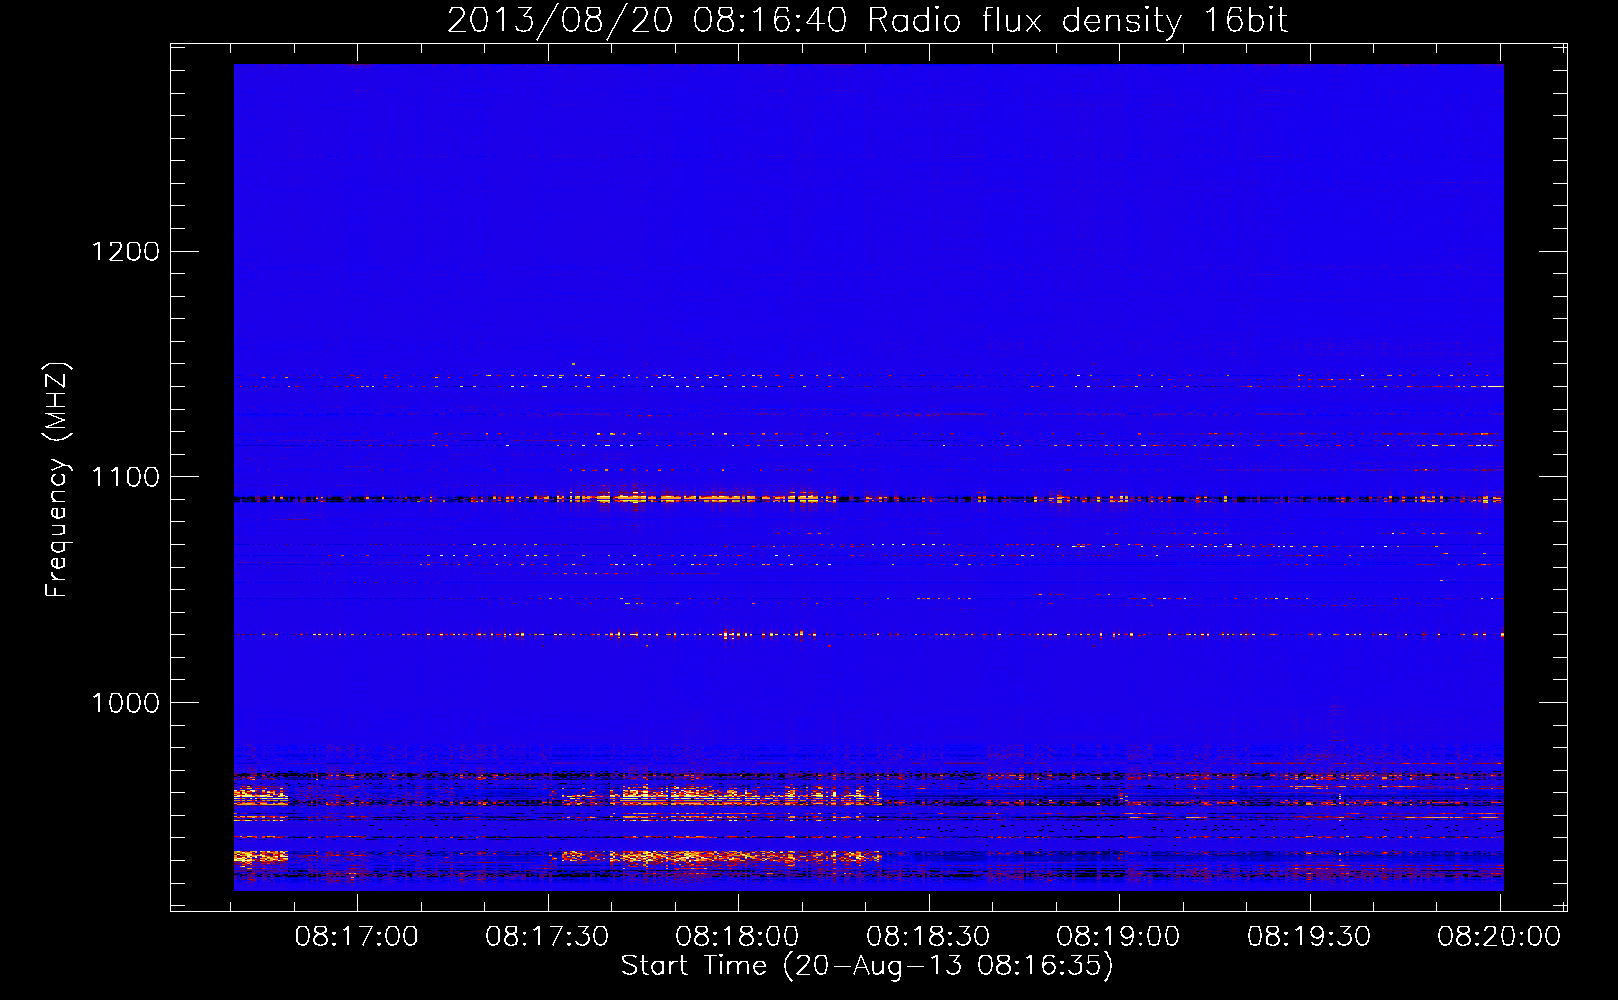Click the "Frequency (MHZ)" axis label
The height and width of the screenshot is (1000, 1618).
[57, 479]
